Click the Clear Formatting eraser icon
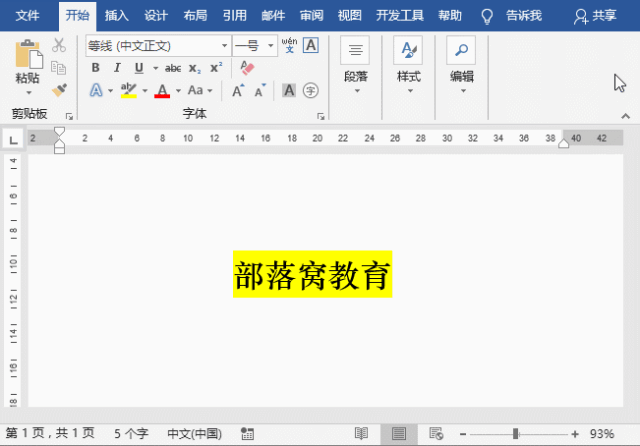Viewport: 640px width, 446px height. coord(247,68)
